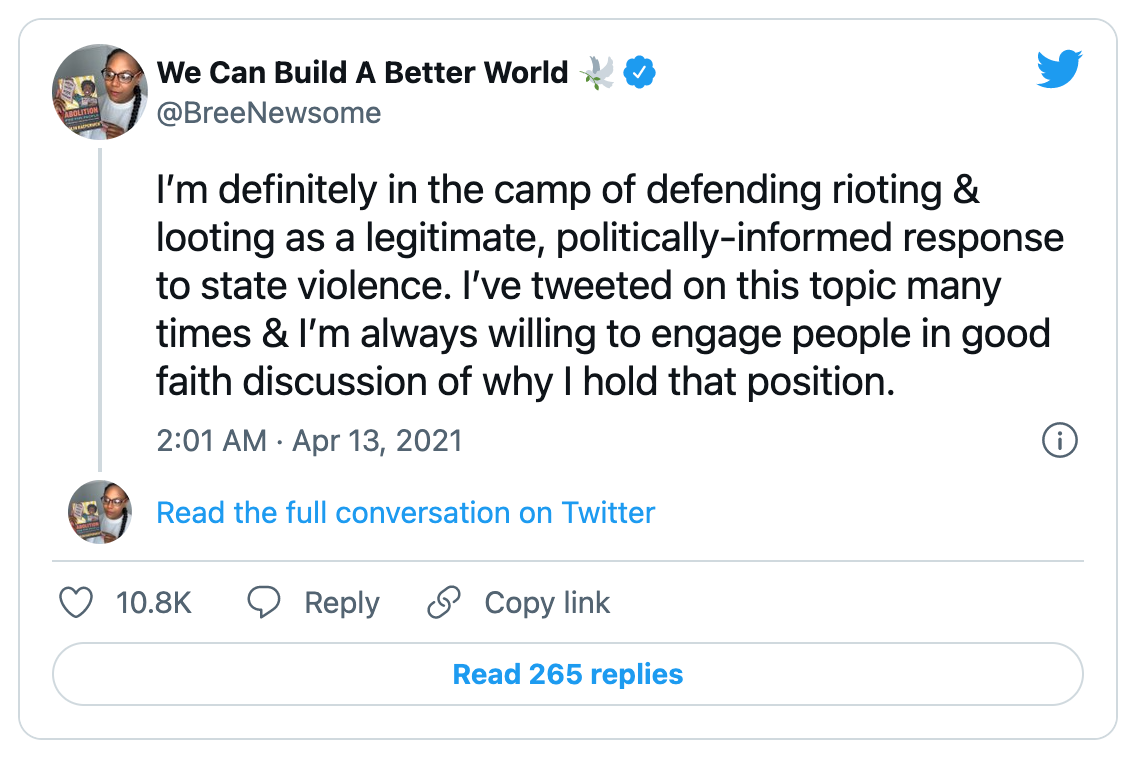This screenshot has height=758, width=1136.
Task: Click the dove emoji beside the name
Action: pos(596,73)
